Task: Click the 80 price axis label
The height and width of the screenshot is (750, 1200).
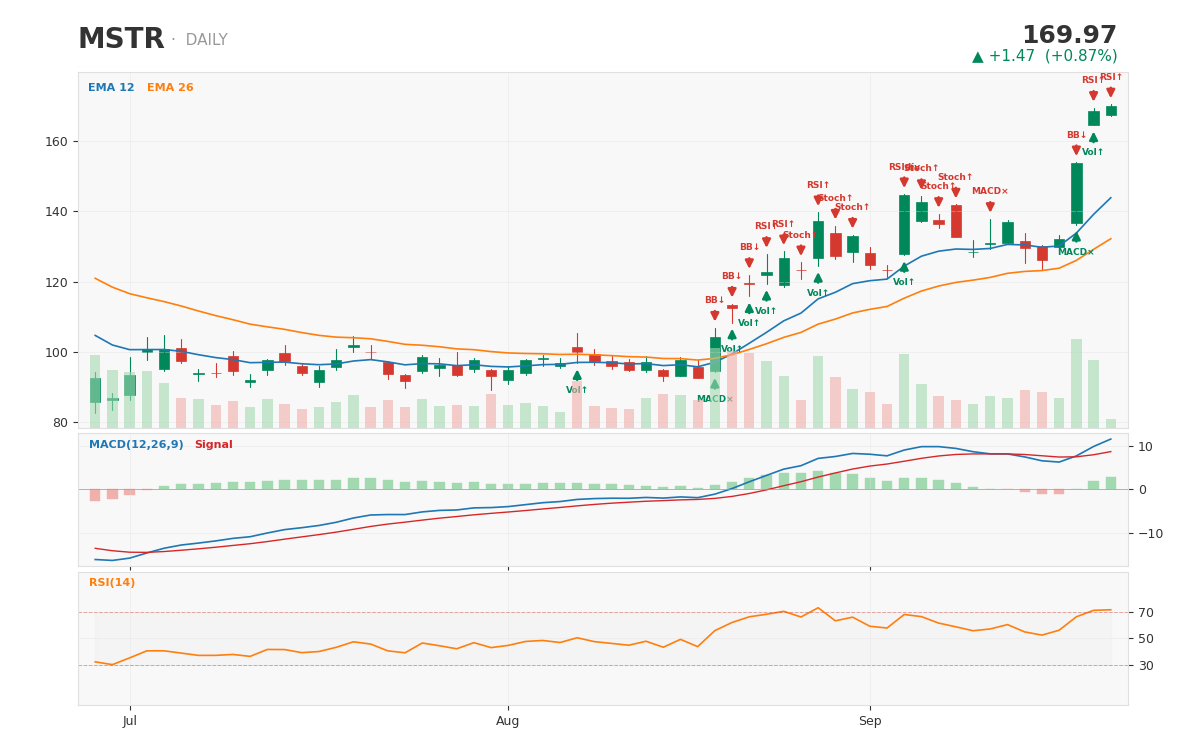Action: pos(60,423)
